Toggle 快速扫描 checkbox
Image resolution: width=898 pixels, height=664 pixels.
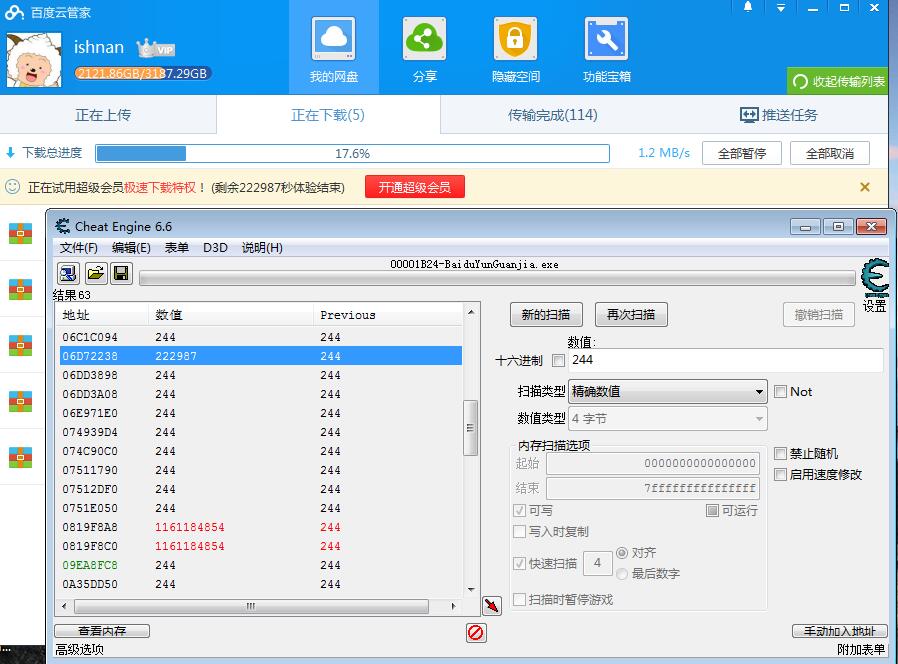pyautogui.click(x=519, y=563)
